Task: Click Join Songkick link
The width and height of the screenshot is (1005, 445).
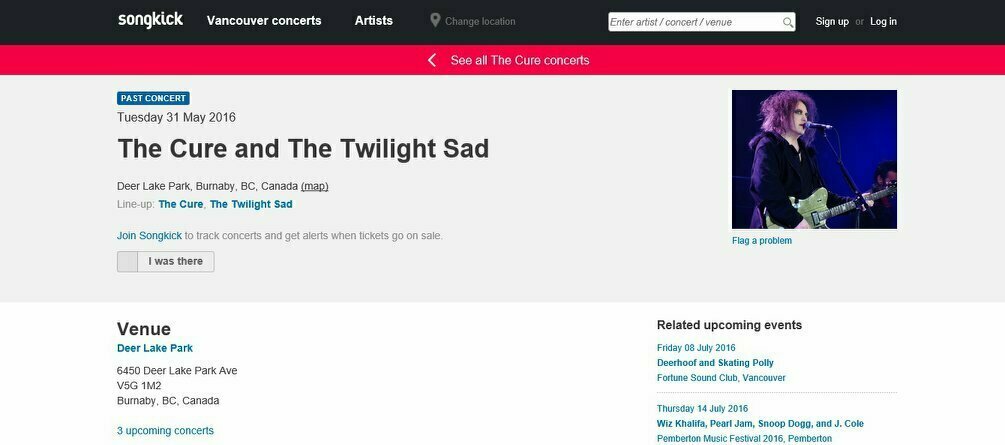Action: 149,235
